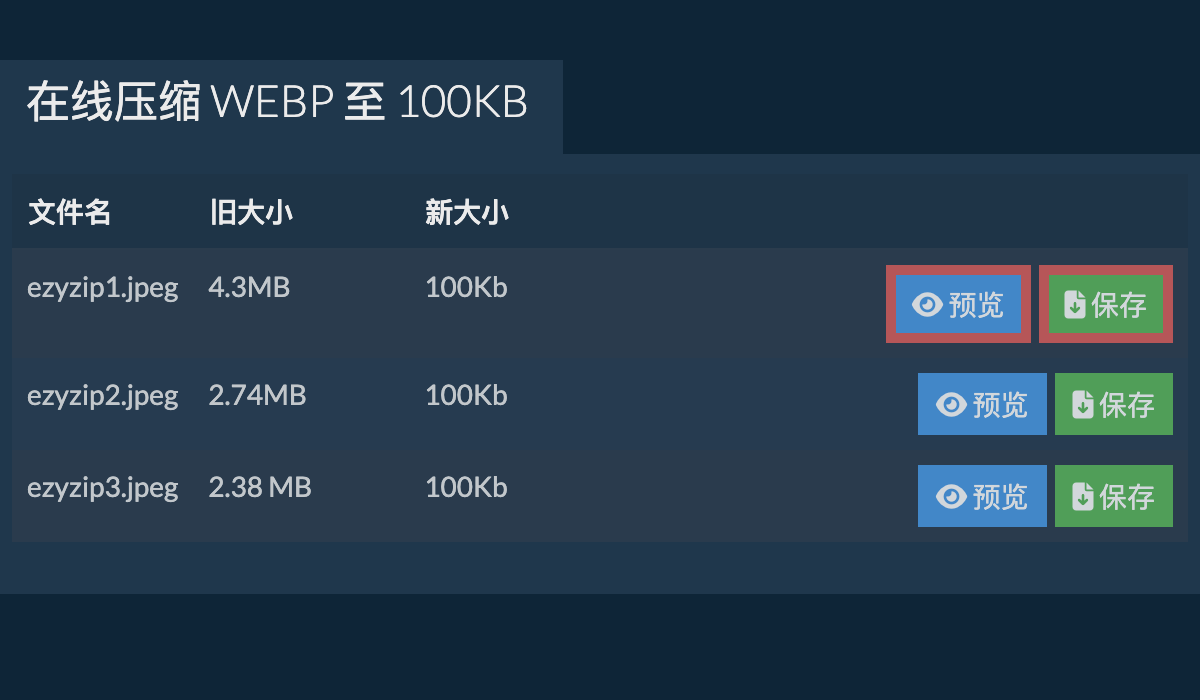Click the 旧大小 column header
This screenshot has width=1200, height=700.
(251, 213)
